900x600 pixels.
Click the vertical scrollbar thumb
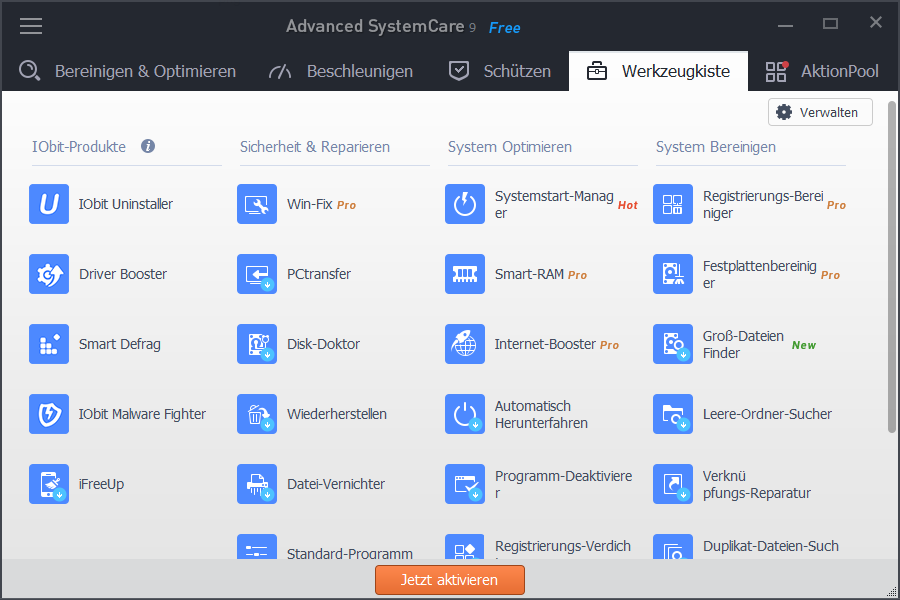tap(891, 267)
